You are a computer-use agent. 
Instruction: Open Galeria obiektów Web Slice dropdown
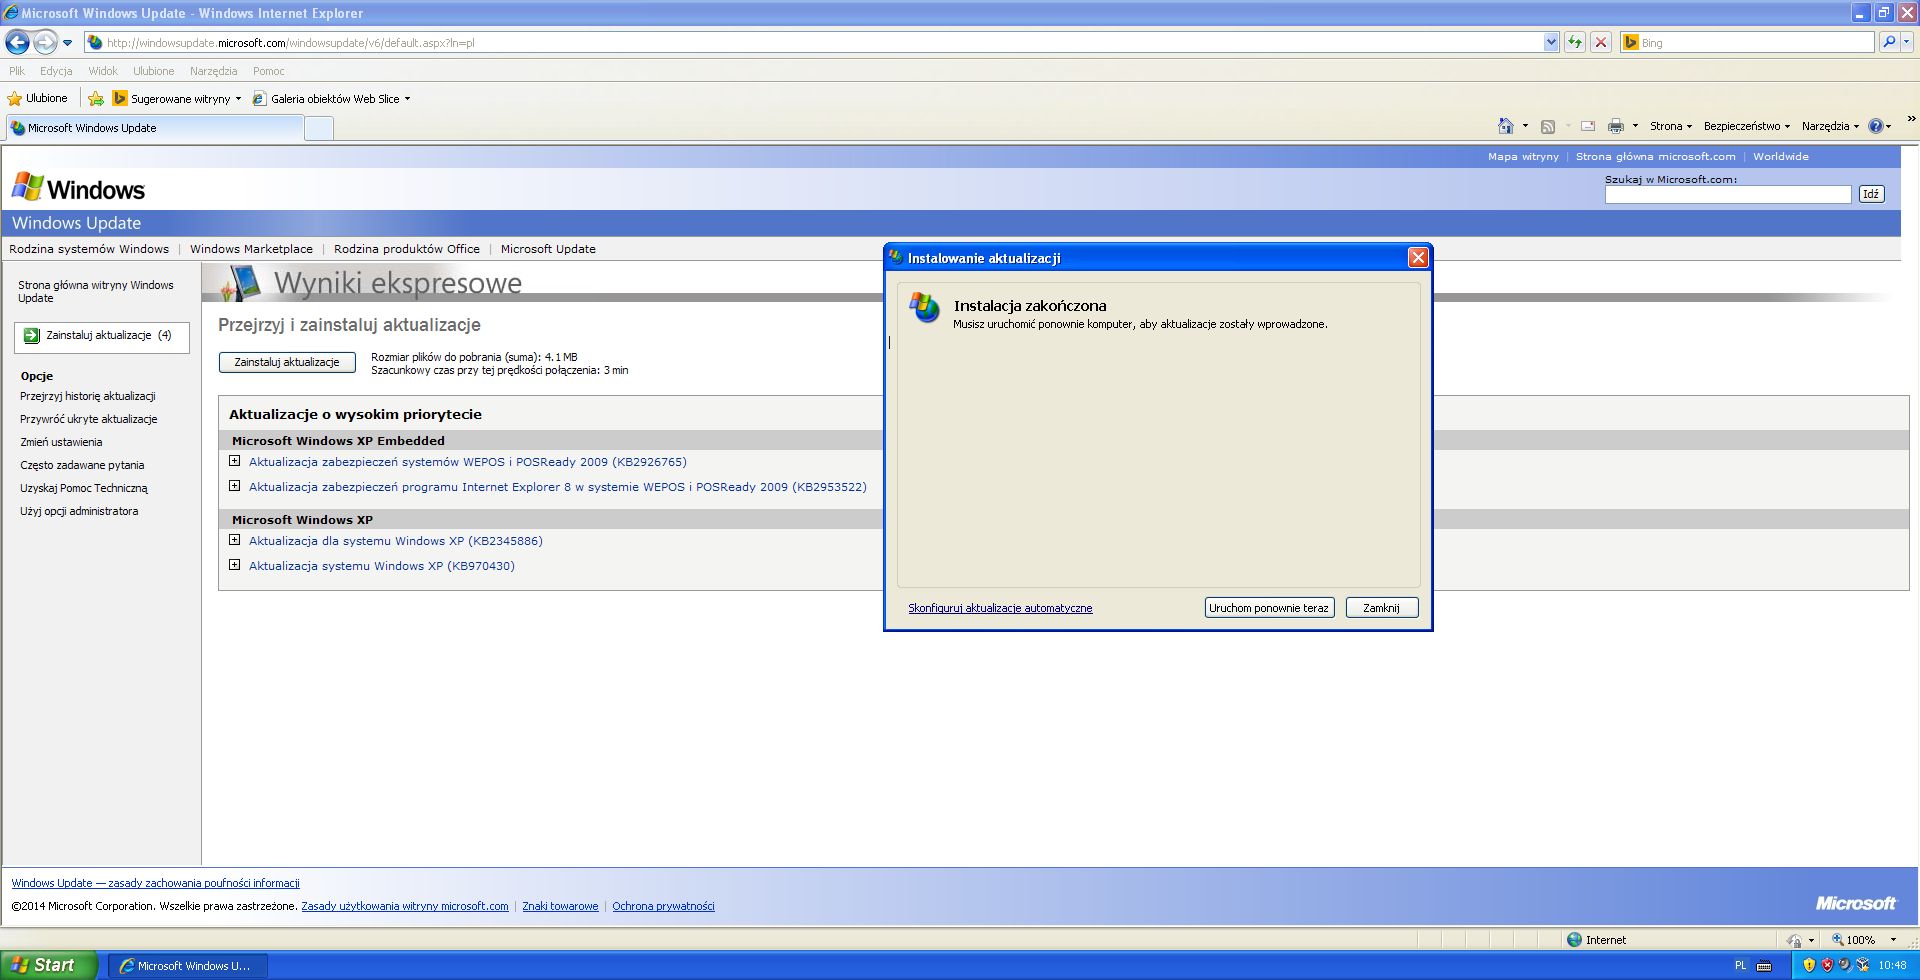click(x=331, y=99)
